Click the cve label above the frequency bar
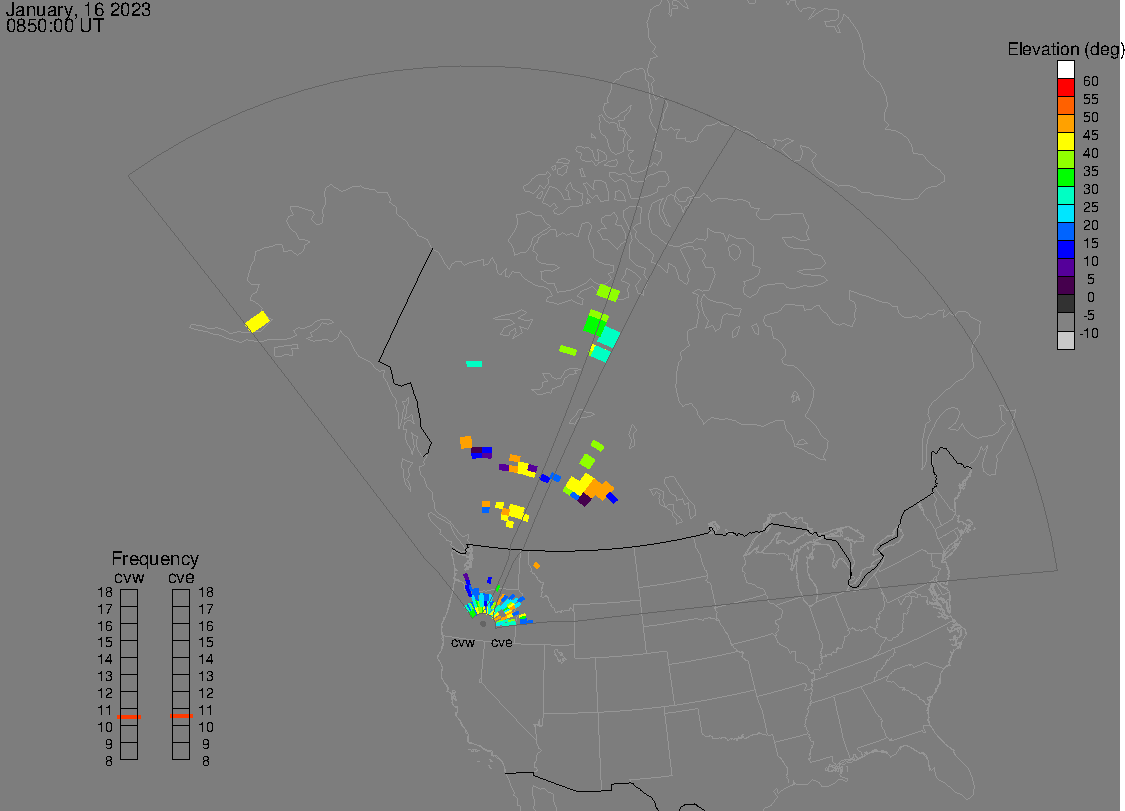The width and height of the screenshot is (1125, 811). [181, 578]
